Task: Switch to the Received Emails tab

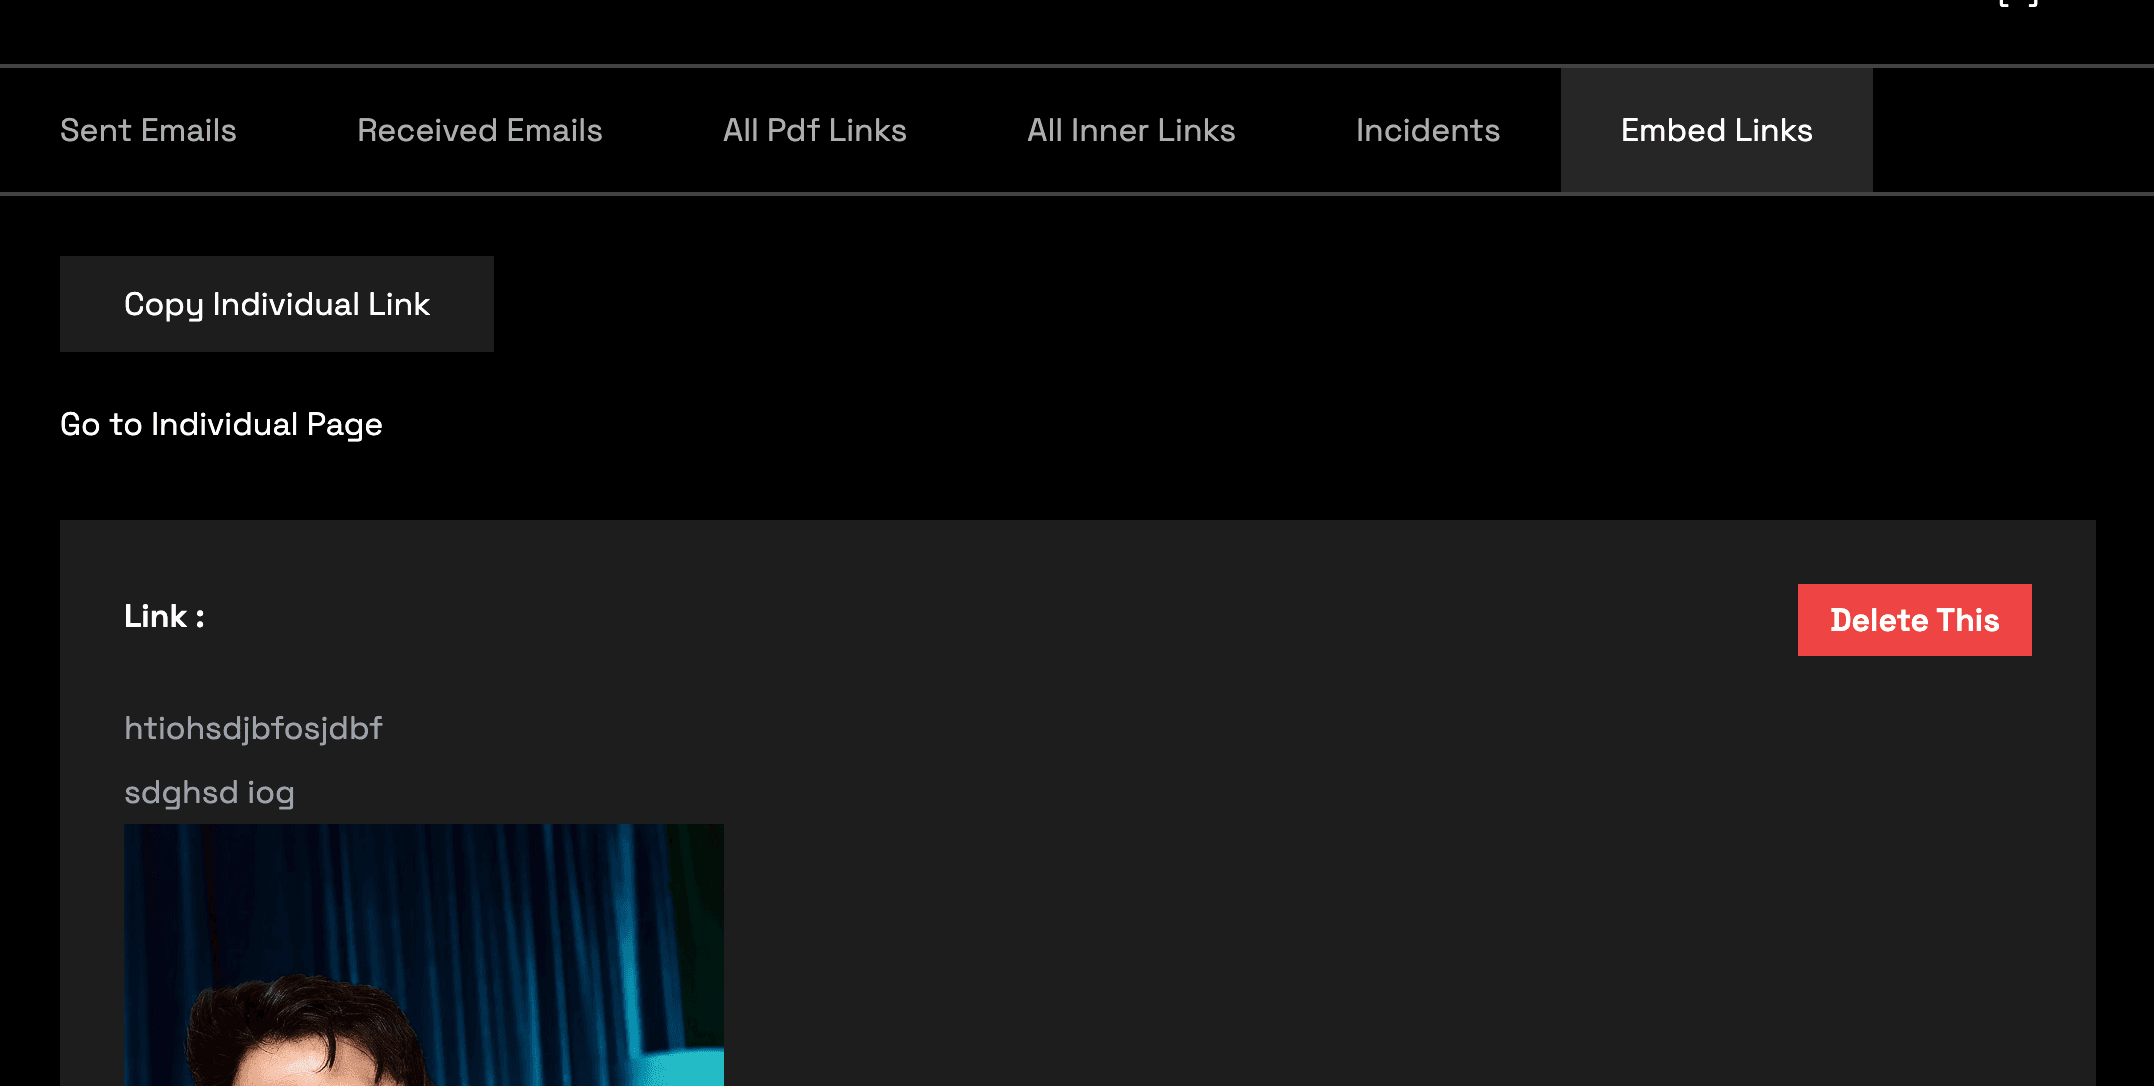Action: pos(480,130)
